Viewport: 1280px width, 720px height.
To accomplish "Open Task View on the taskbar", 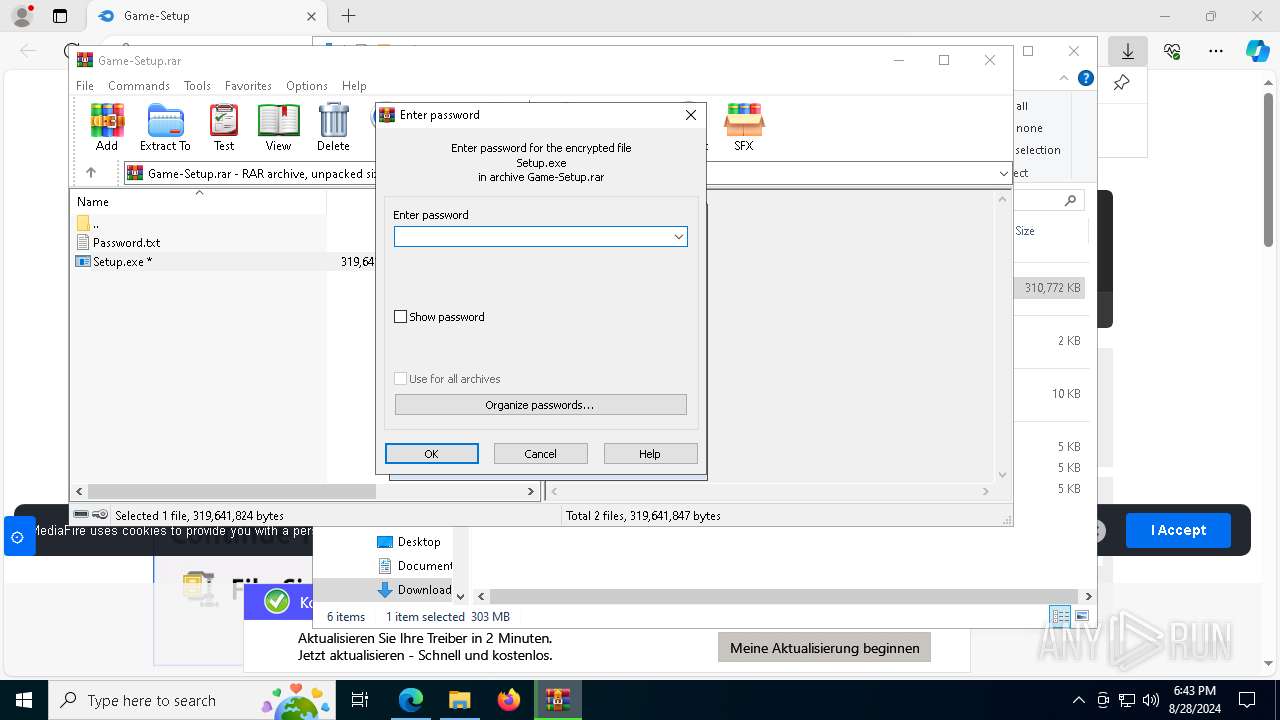I will pyautogui.click(x=360, y=700).
